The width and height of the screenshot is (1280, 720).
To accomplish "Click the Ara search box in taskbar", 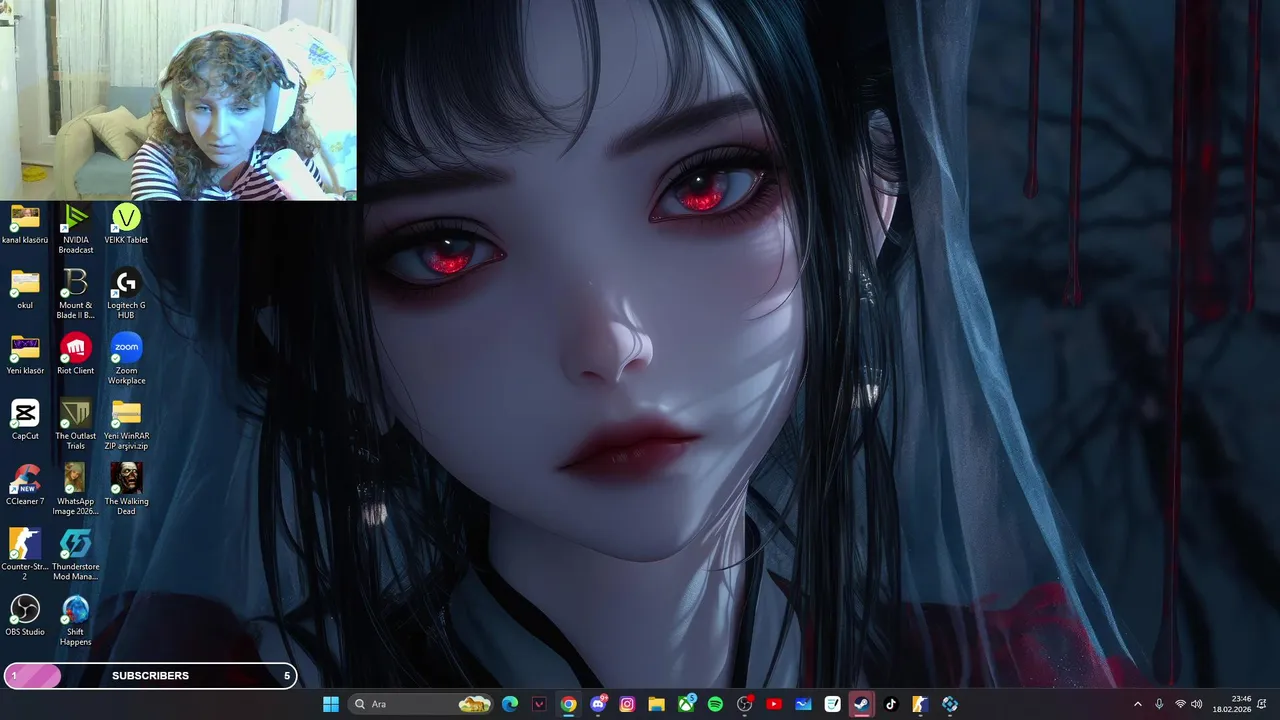I will pos(422,704).
